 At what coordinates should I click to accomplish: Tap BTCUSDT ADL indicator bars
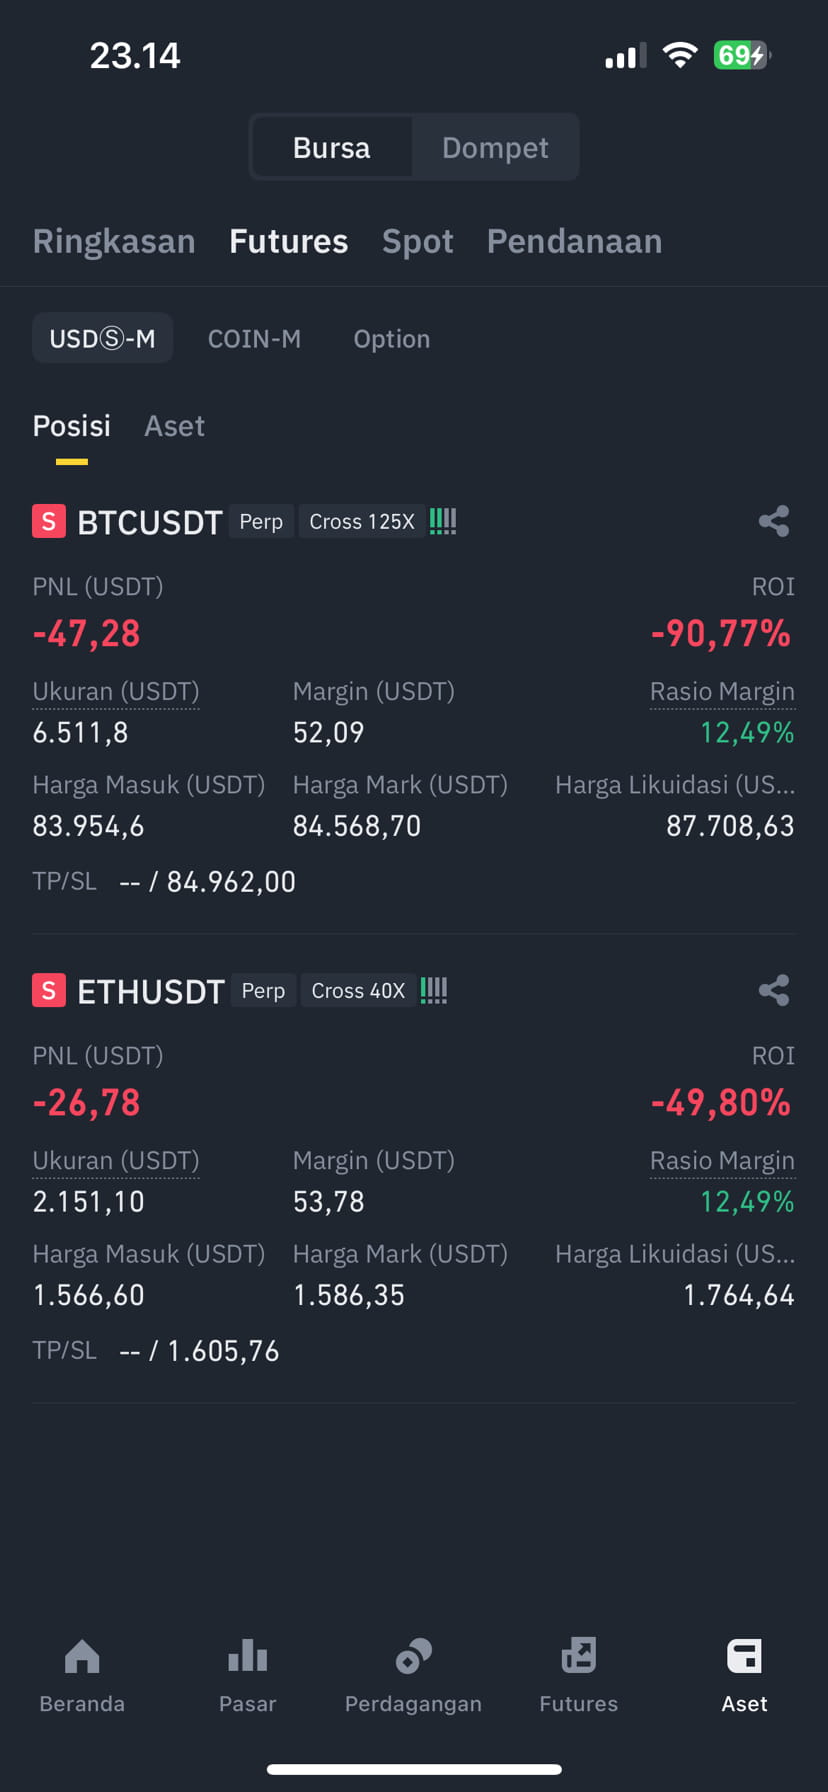(x=443, y=521)
